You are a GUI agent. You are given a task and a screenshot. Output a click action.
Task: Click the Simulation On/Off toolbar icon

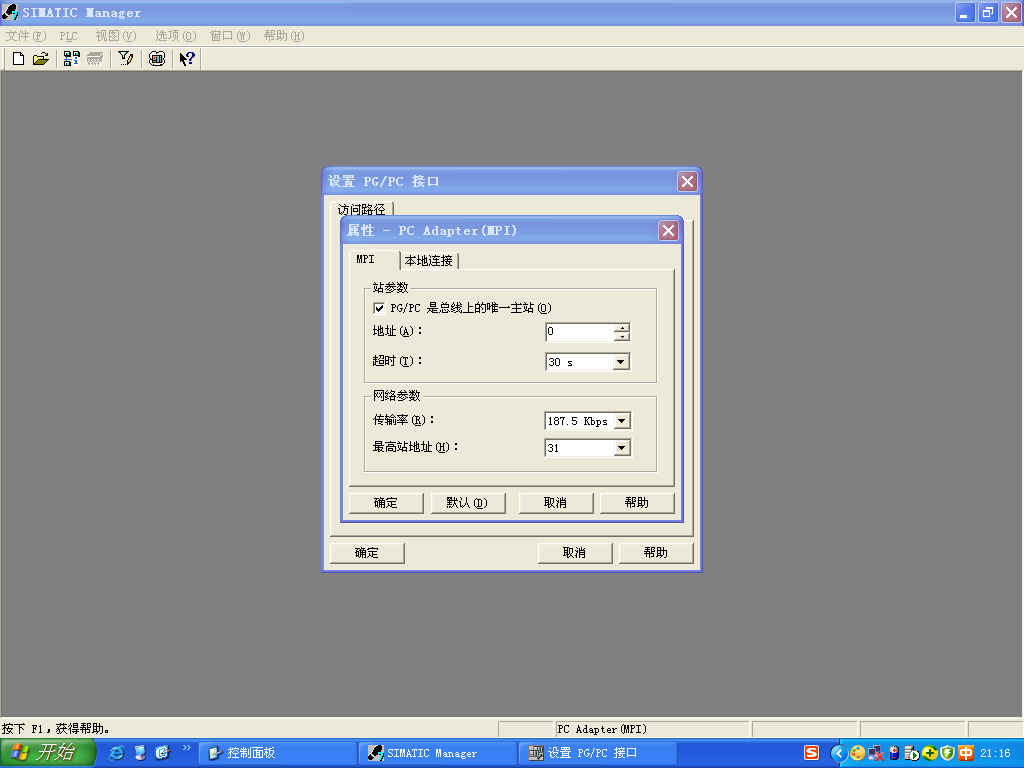157,59
